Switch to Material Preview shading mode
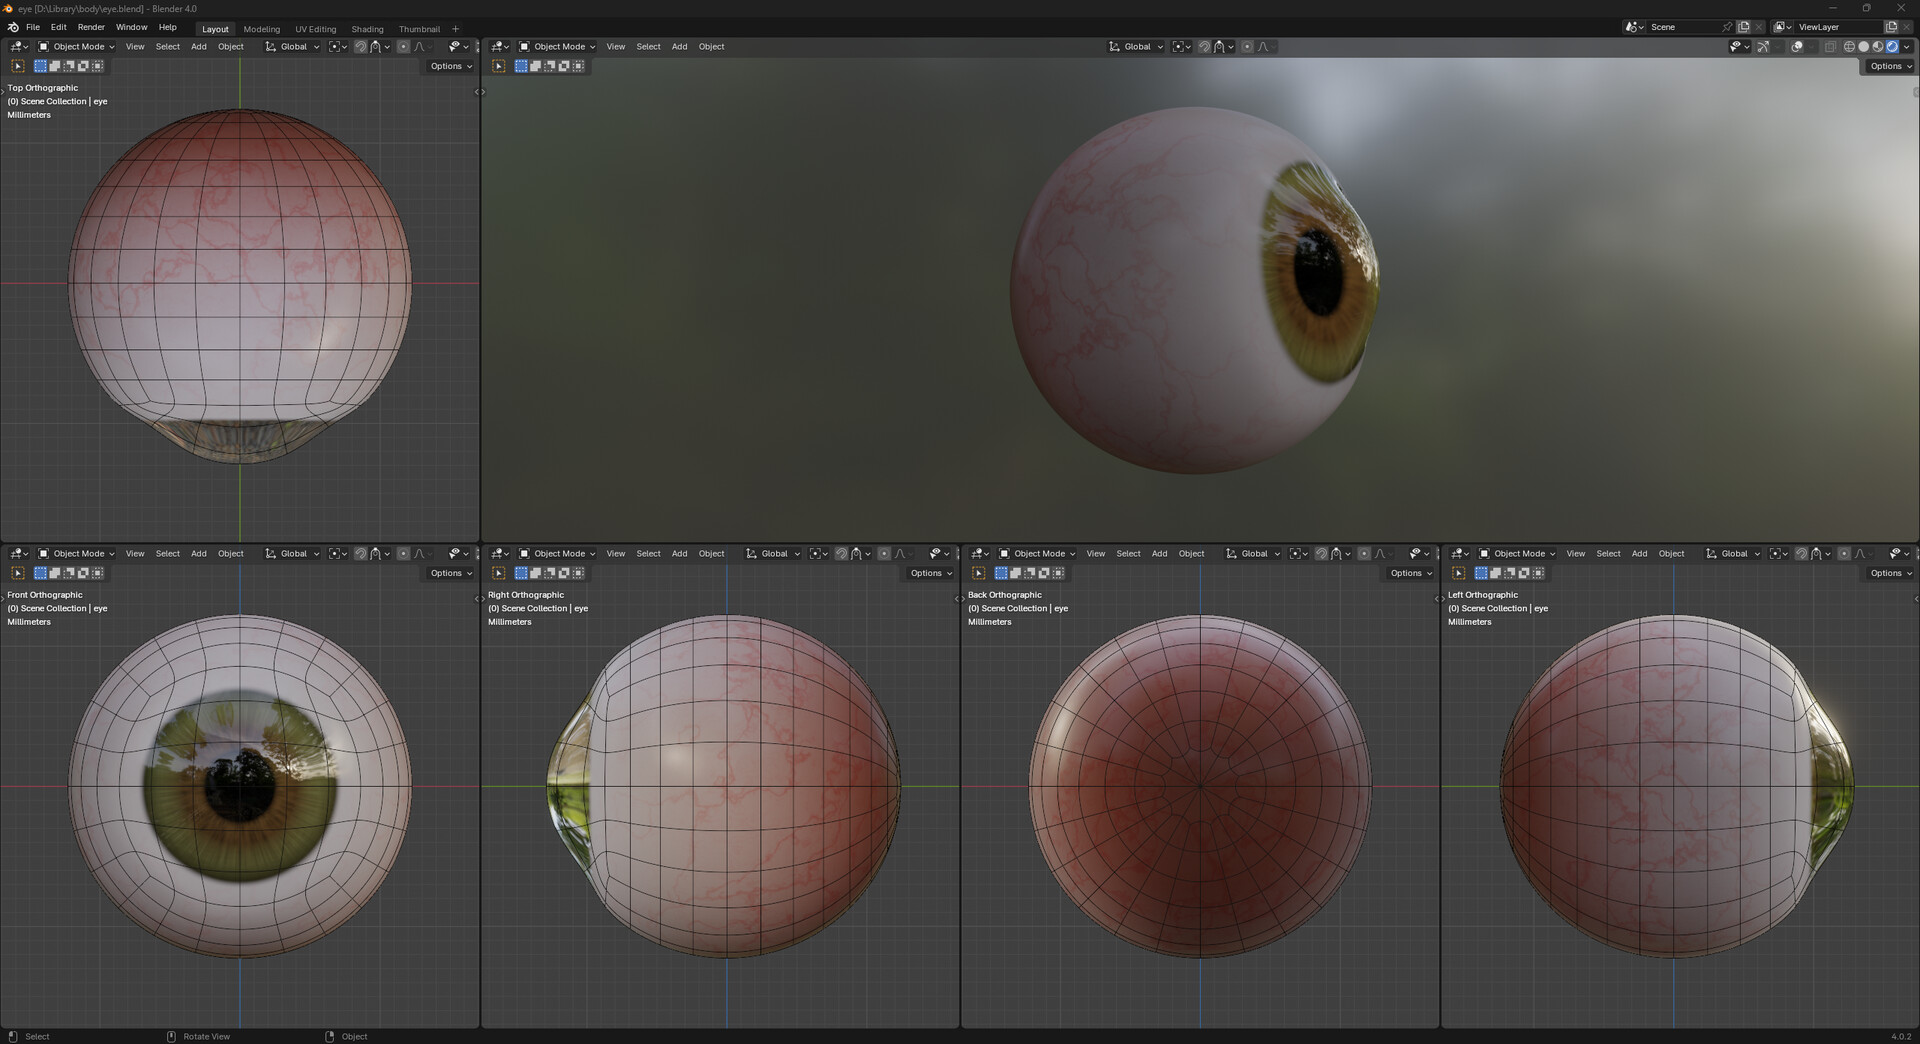Screen dimensions: 1920x1044 [1878, 46]
